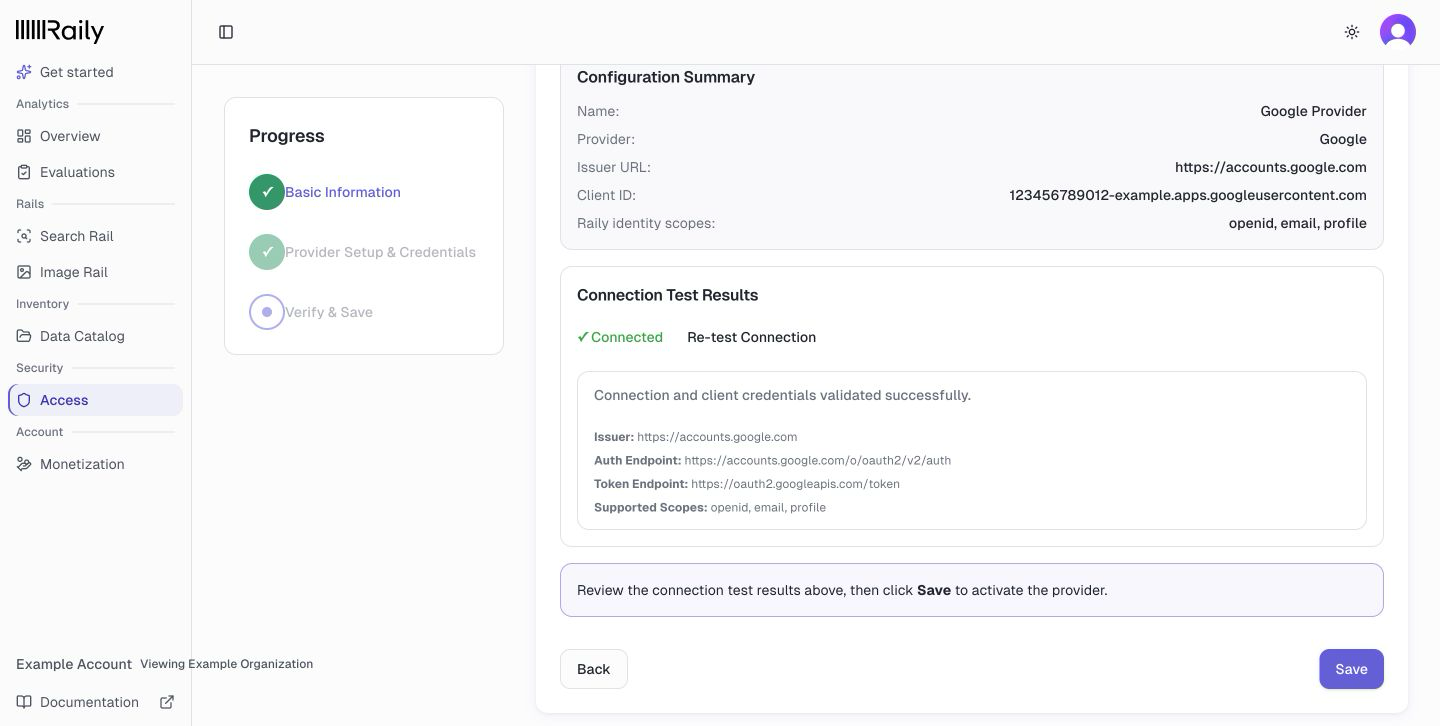Click Example Account name in sidebar footer

click(74, 664)
